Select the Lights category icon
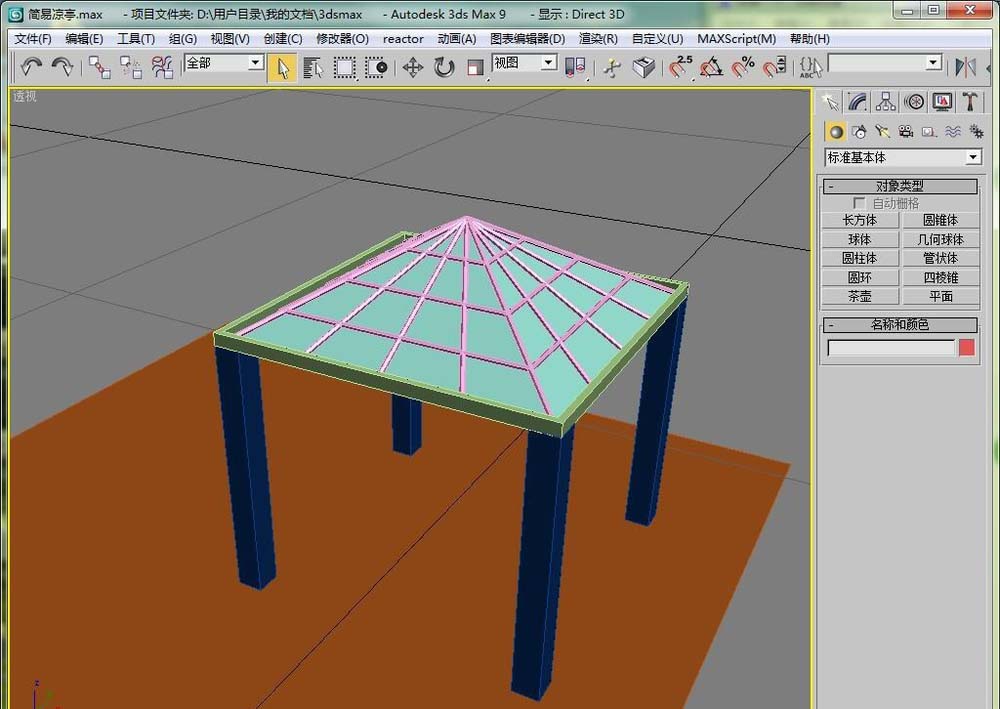The image size is (1000, 709). click(x=883, y=132)
